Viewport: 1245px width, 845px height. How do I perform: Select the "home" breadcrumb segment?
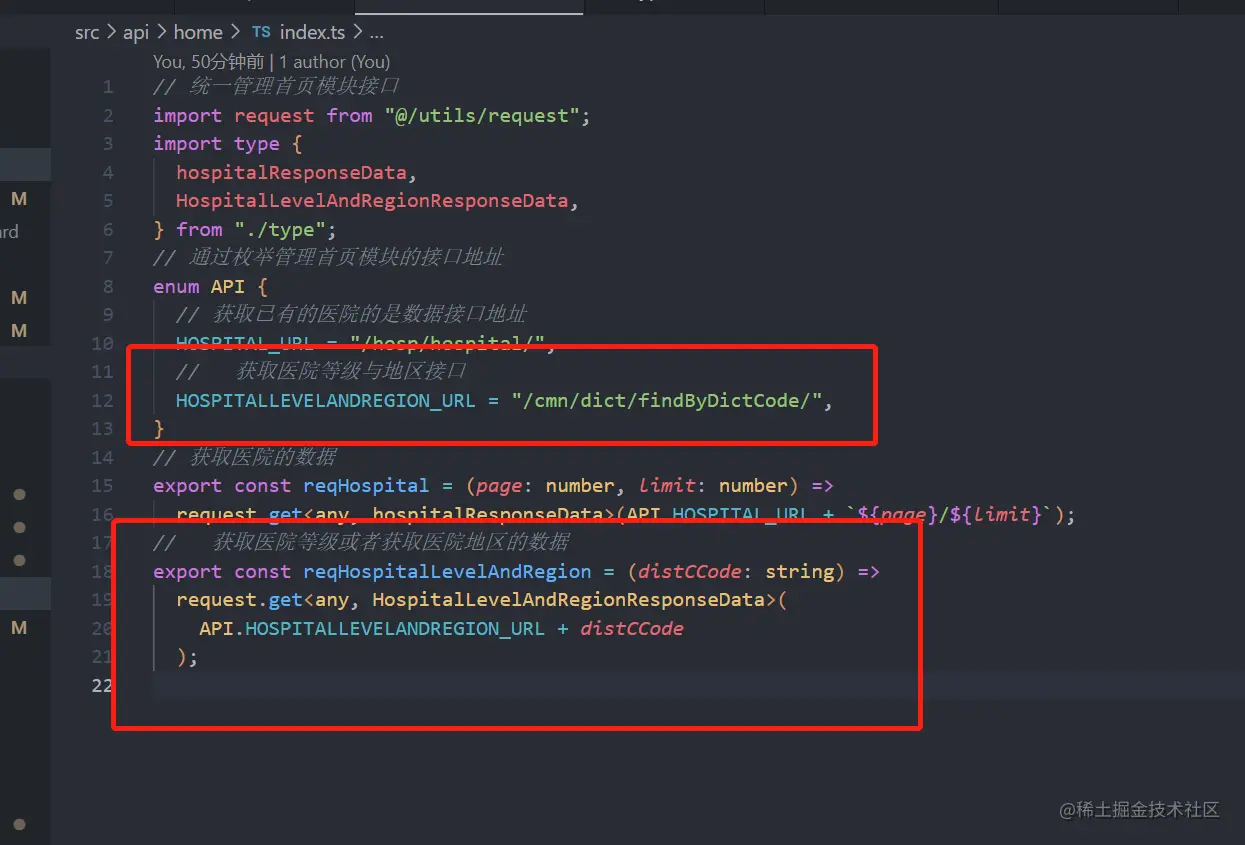(x=198, y=32)
